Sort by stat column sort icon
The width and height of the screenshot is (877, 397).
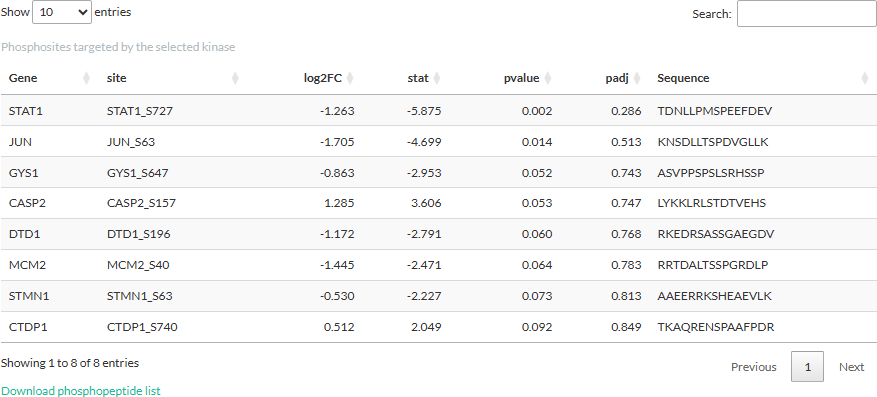[437, 78]
